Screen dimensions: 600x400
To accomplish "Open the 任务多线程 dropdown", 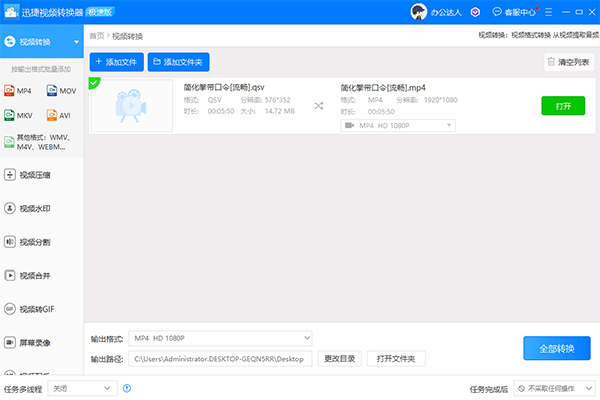I will tap(82, 389).
